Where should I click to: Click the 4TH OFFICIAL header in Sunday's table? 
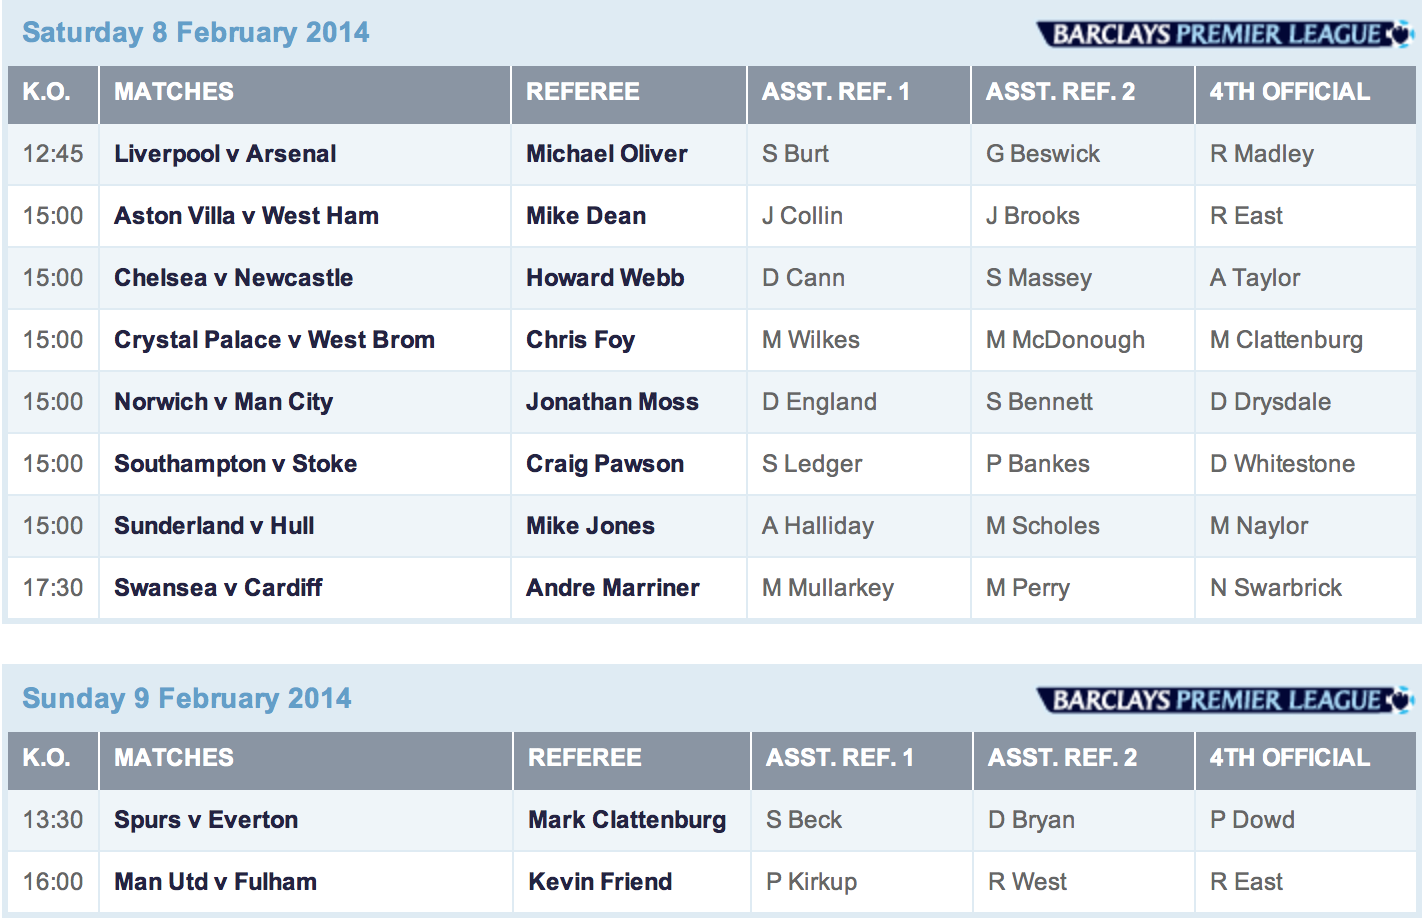[1289, 758]
